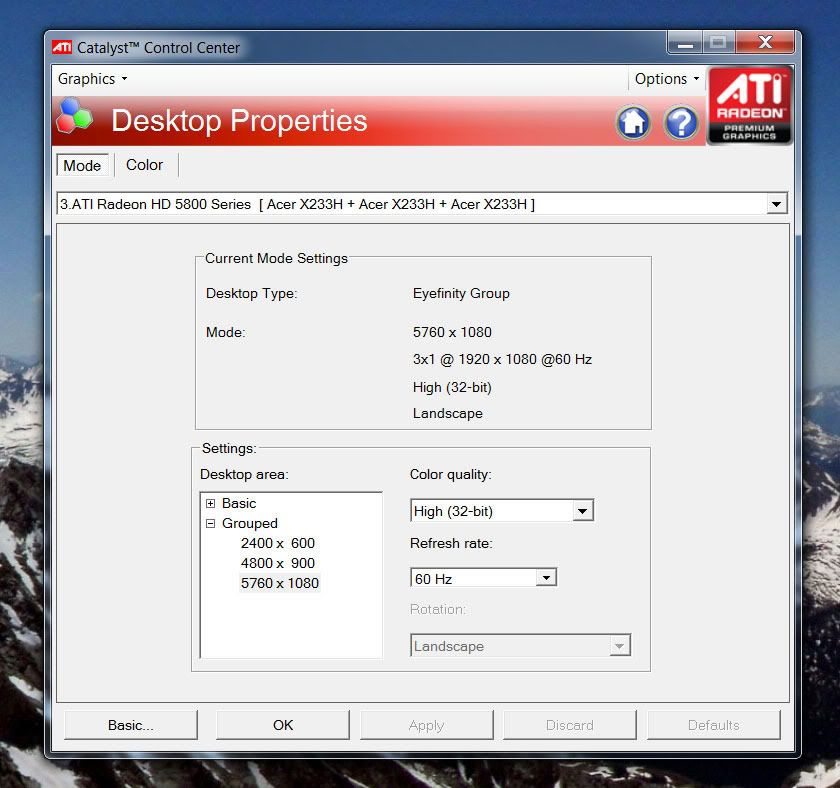Minimize the Catalyst Control Center window

coord(685,42)
